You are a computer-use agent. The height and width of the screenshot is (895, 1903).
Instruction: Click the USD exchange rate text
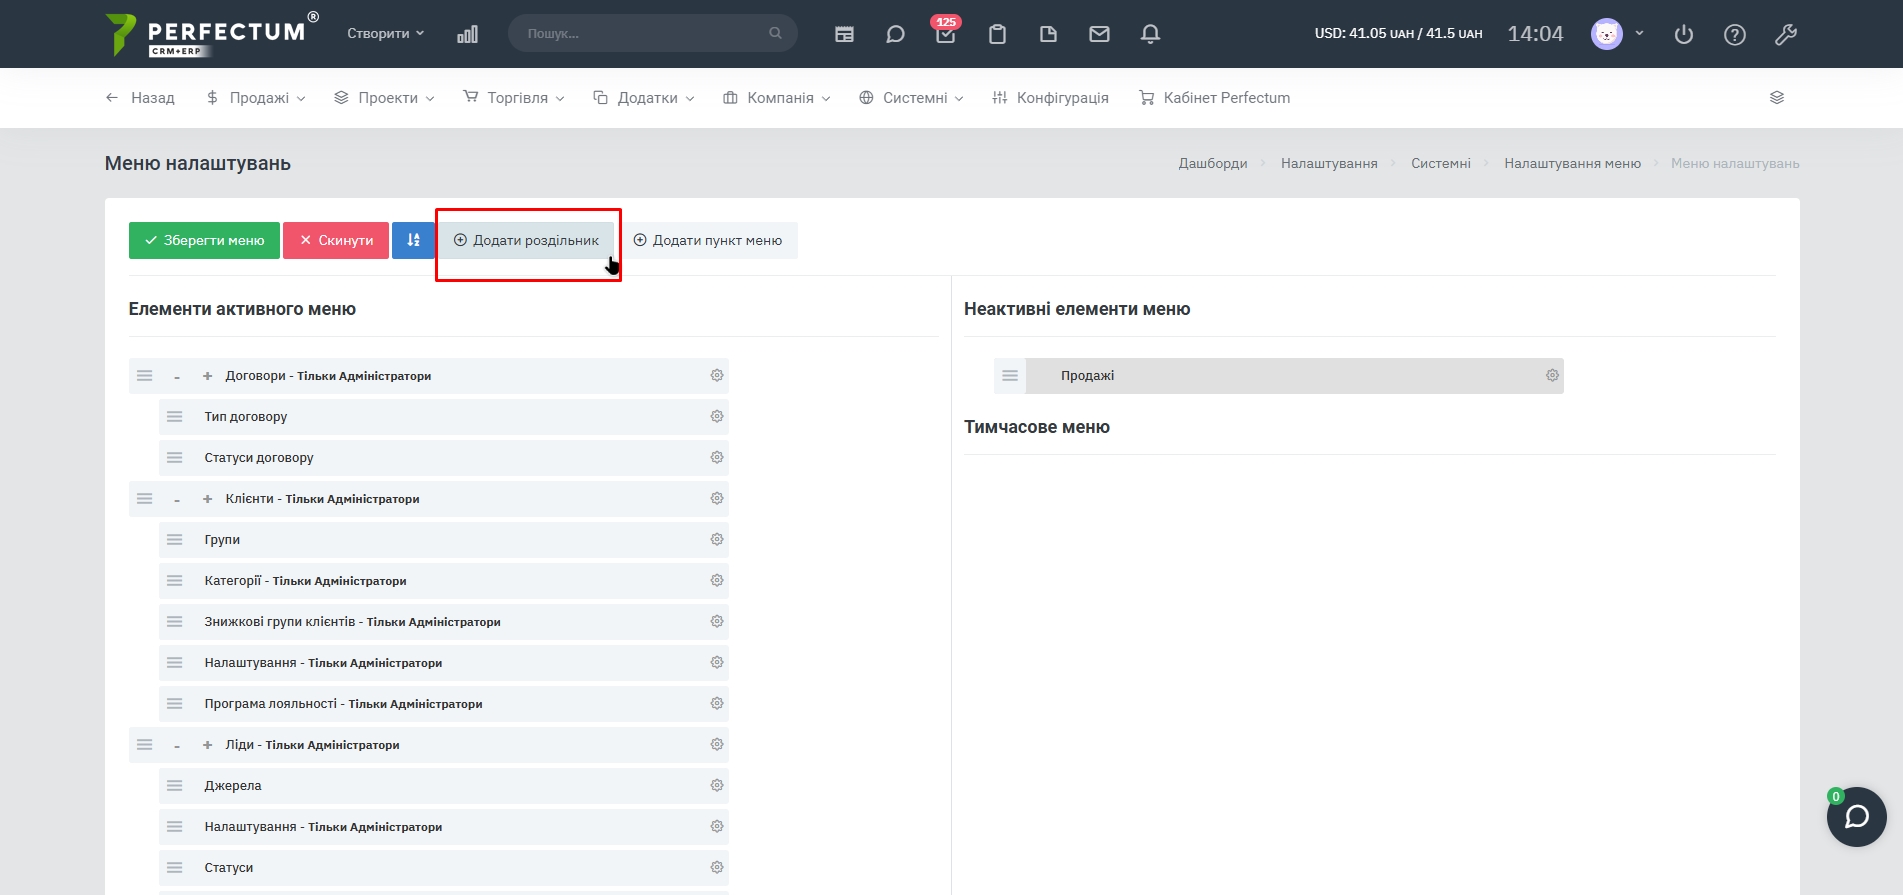[x=1398, y=33]
